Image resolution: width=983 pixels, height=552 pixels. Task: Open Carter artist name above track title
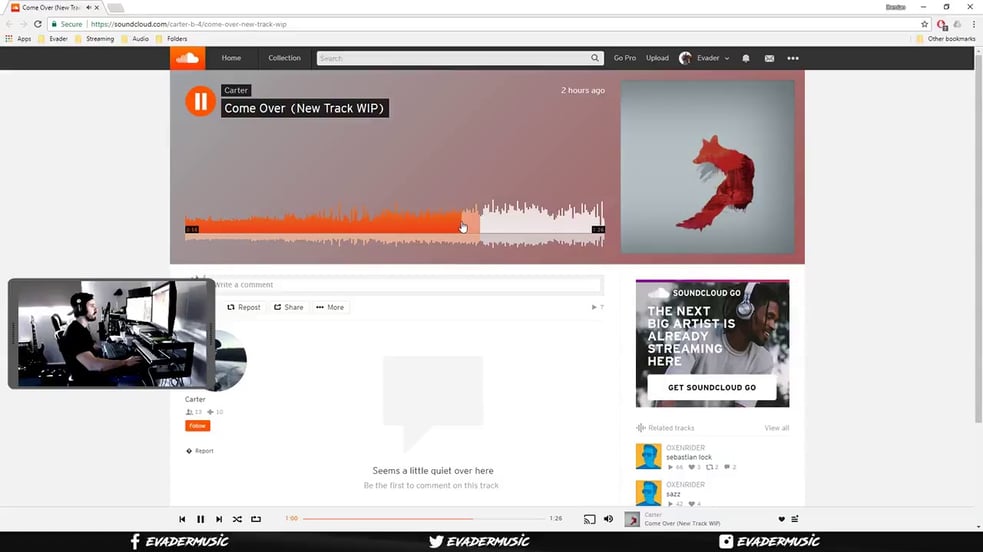click(236, 90)
